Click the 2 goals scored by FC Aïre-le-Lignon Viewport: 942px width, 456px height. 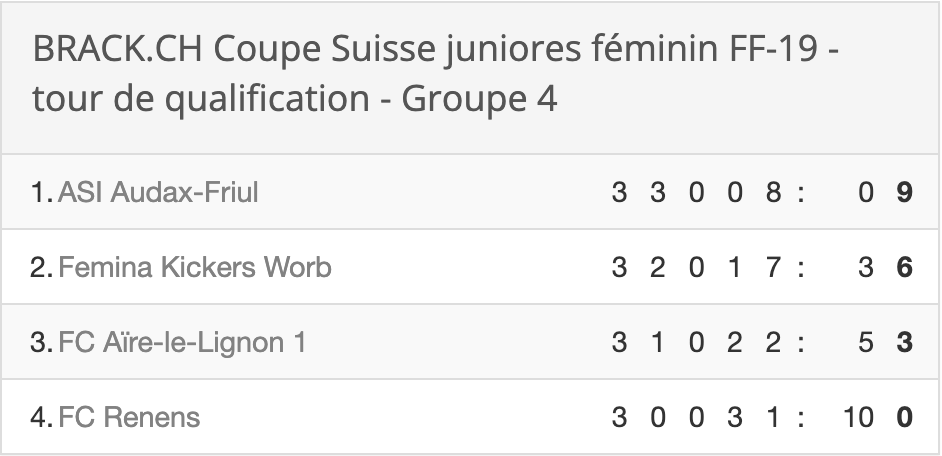(773, 342)
